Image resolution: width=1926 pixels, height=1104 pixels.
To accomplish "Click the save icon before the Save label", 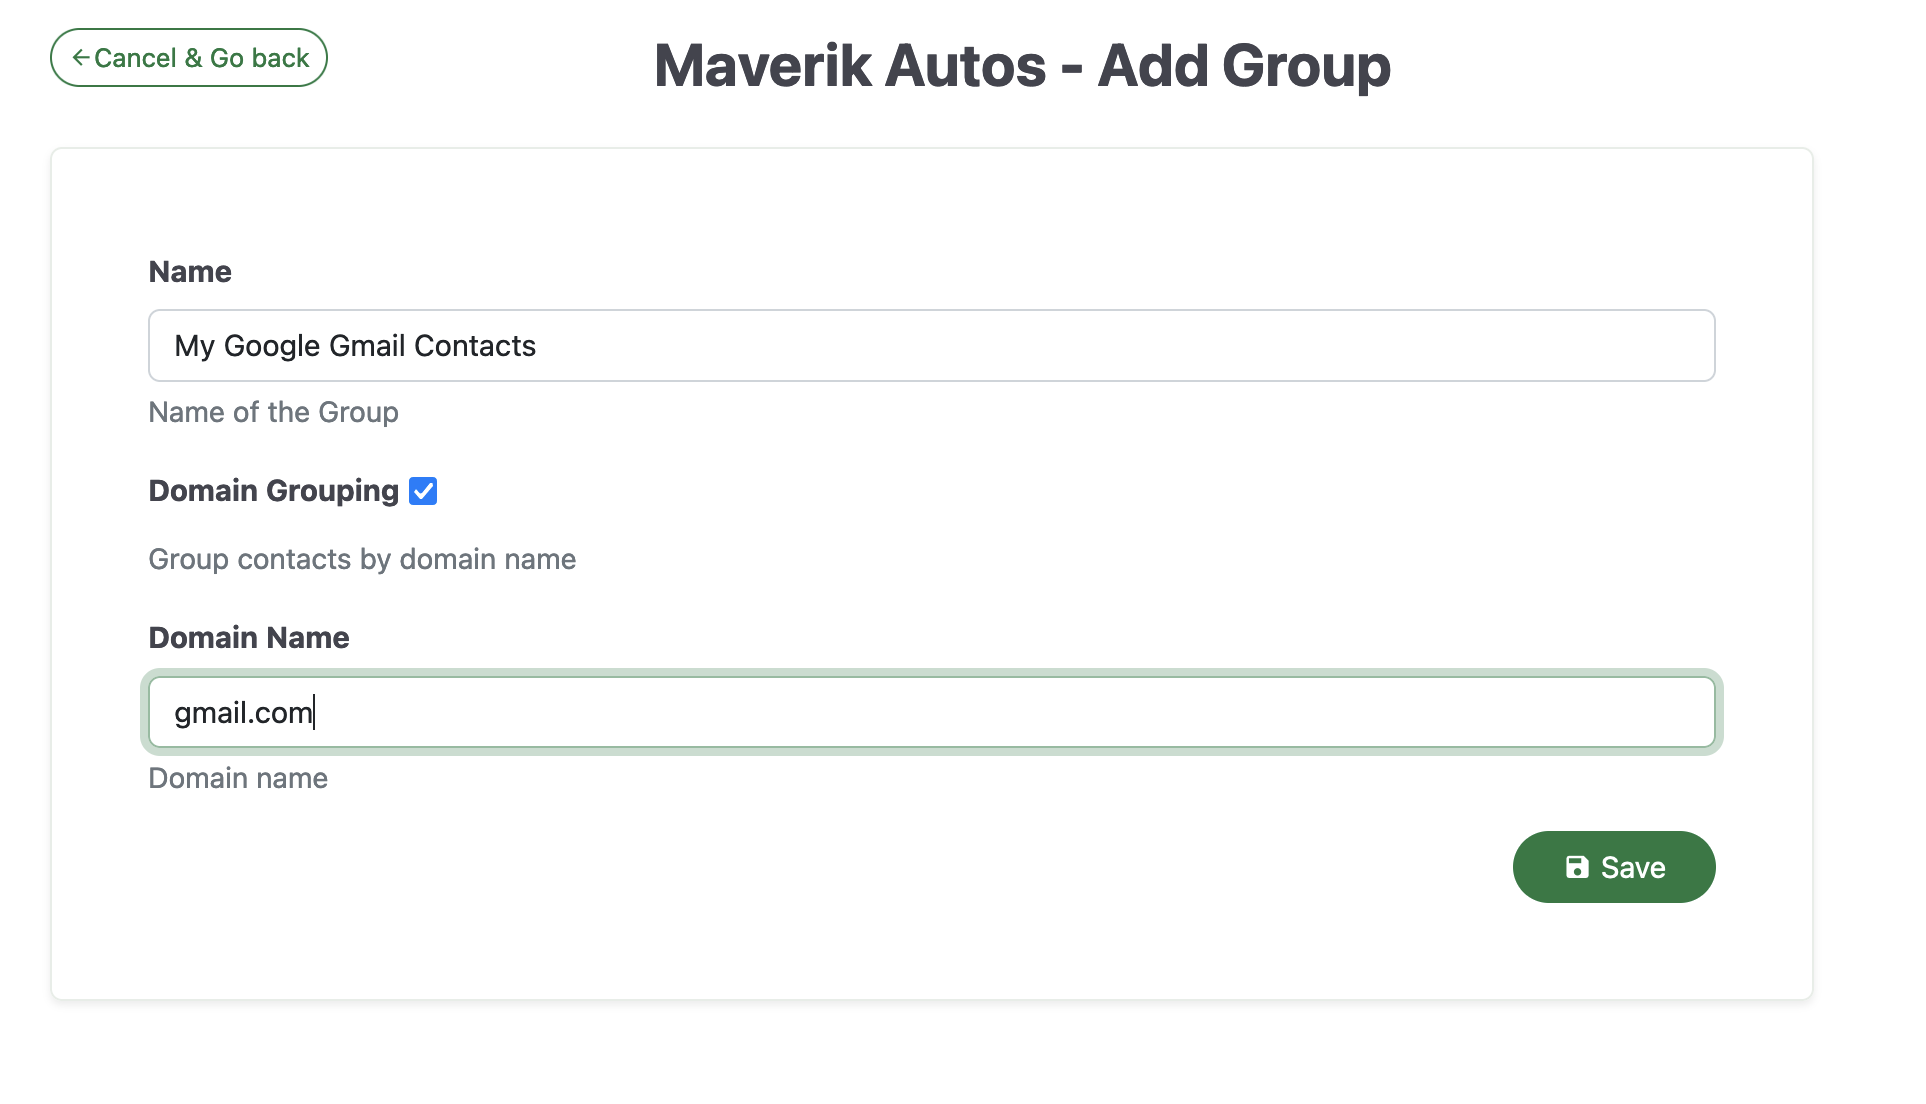I will 1577,866.
